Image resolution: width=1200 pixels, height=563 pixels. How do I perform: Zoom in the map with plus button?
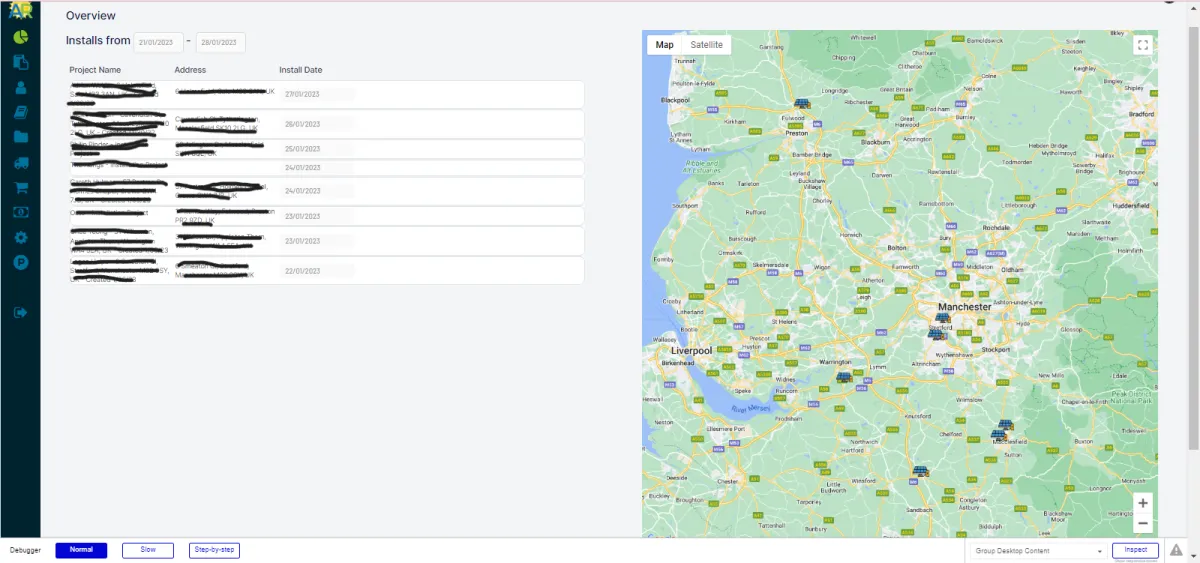(1143, 503)
